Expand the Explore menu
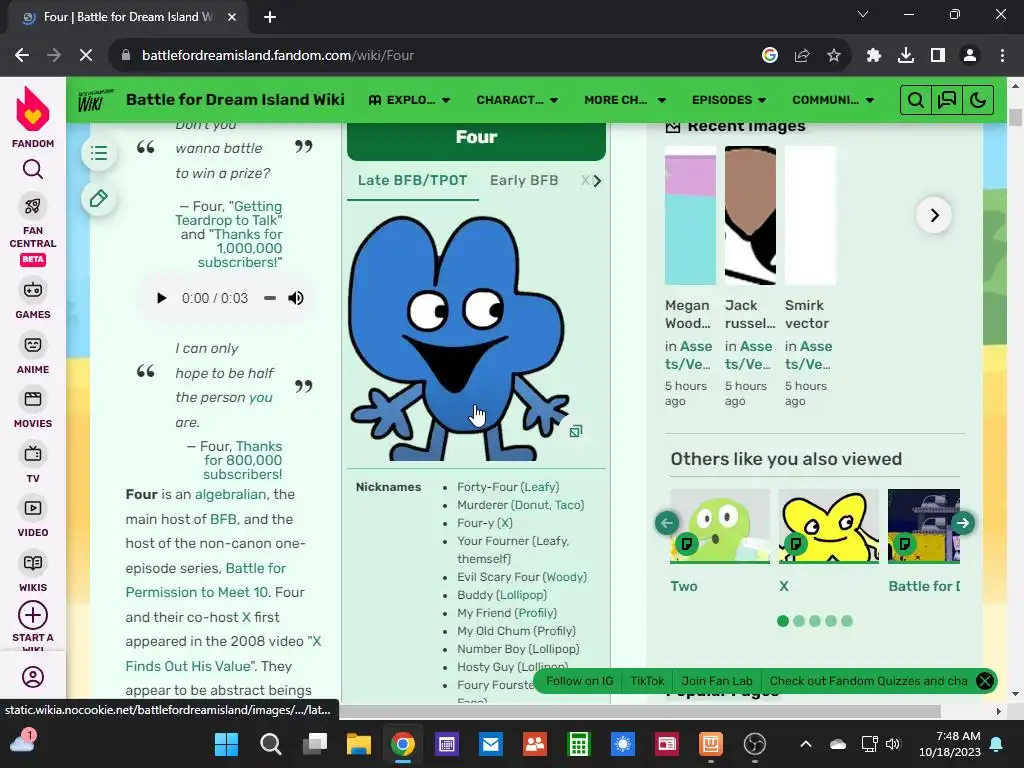This screenshot has height=768, width=1024. tap(409, 100)
